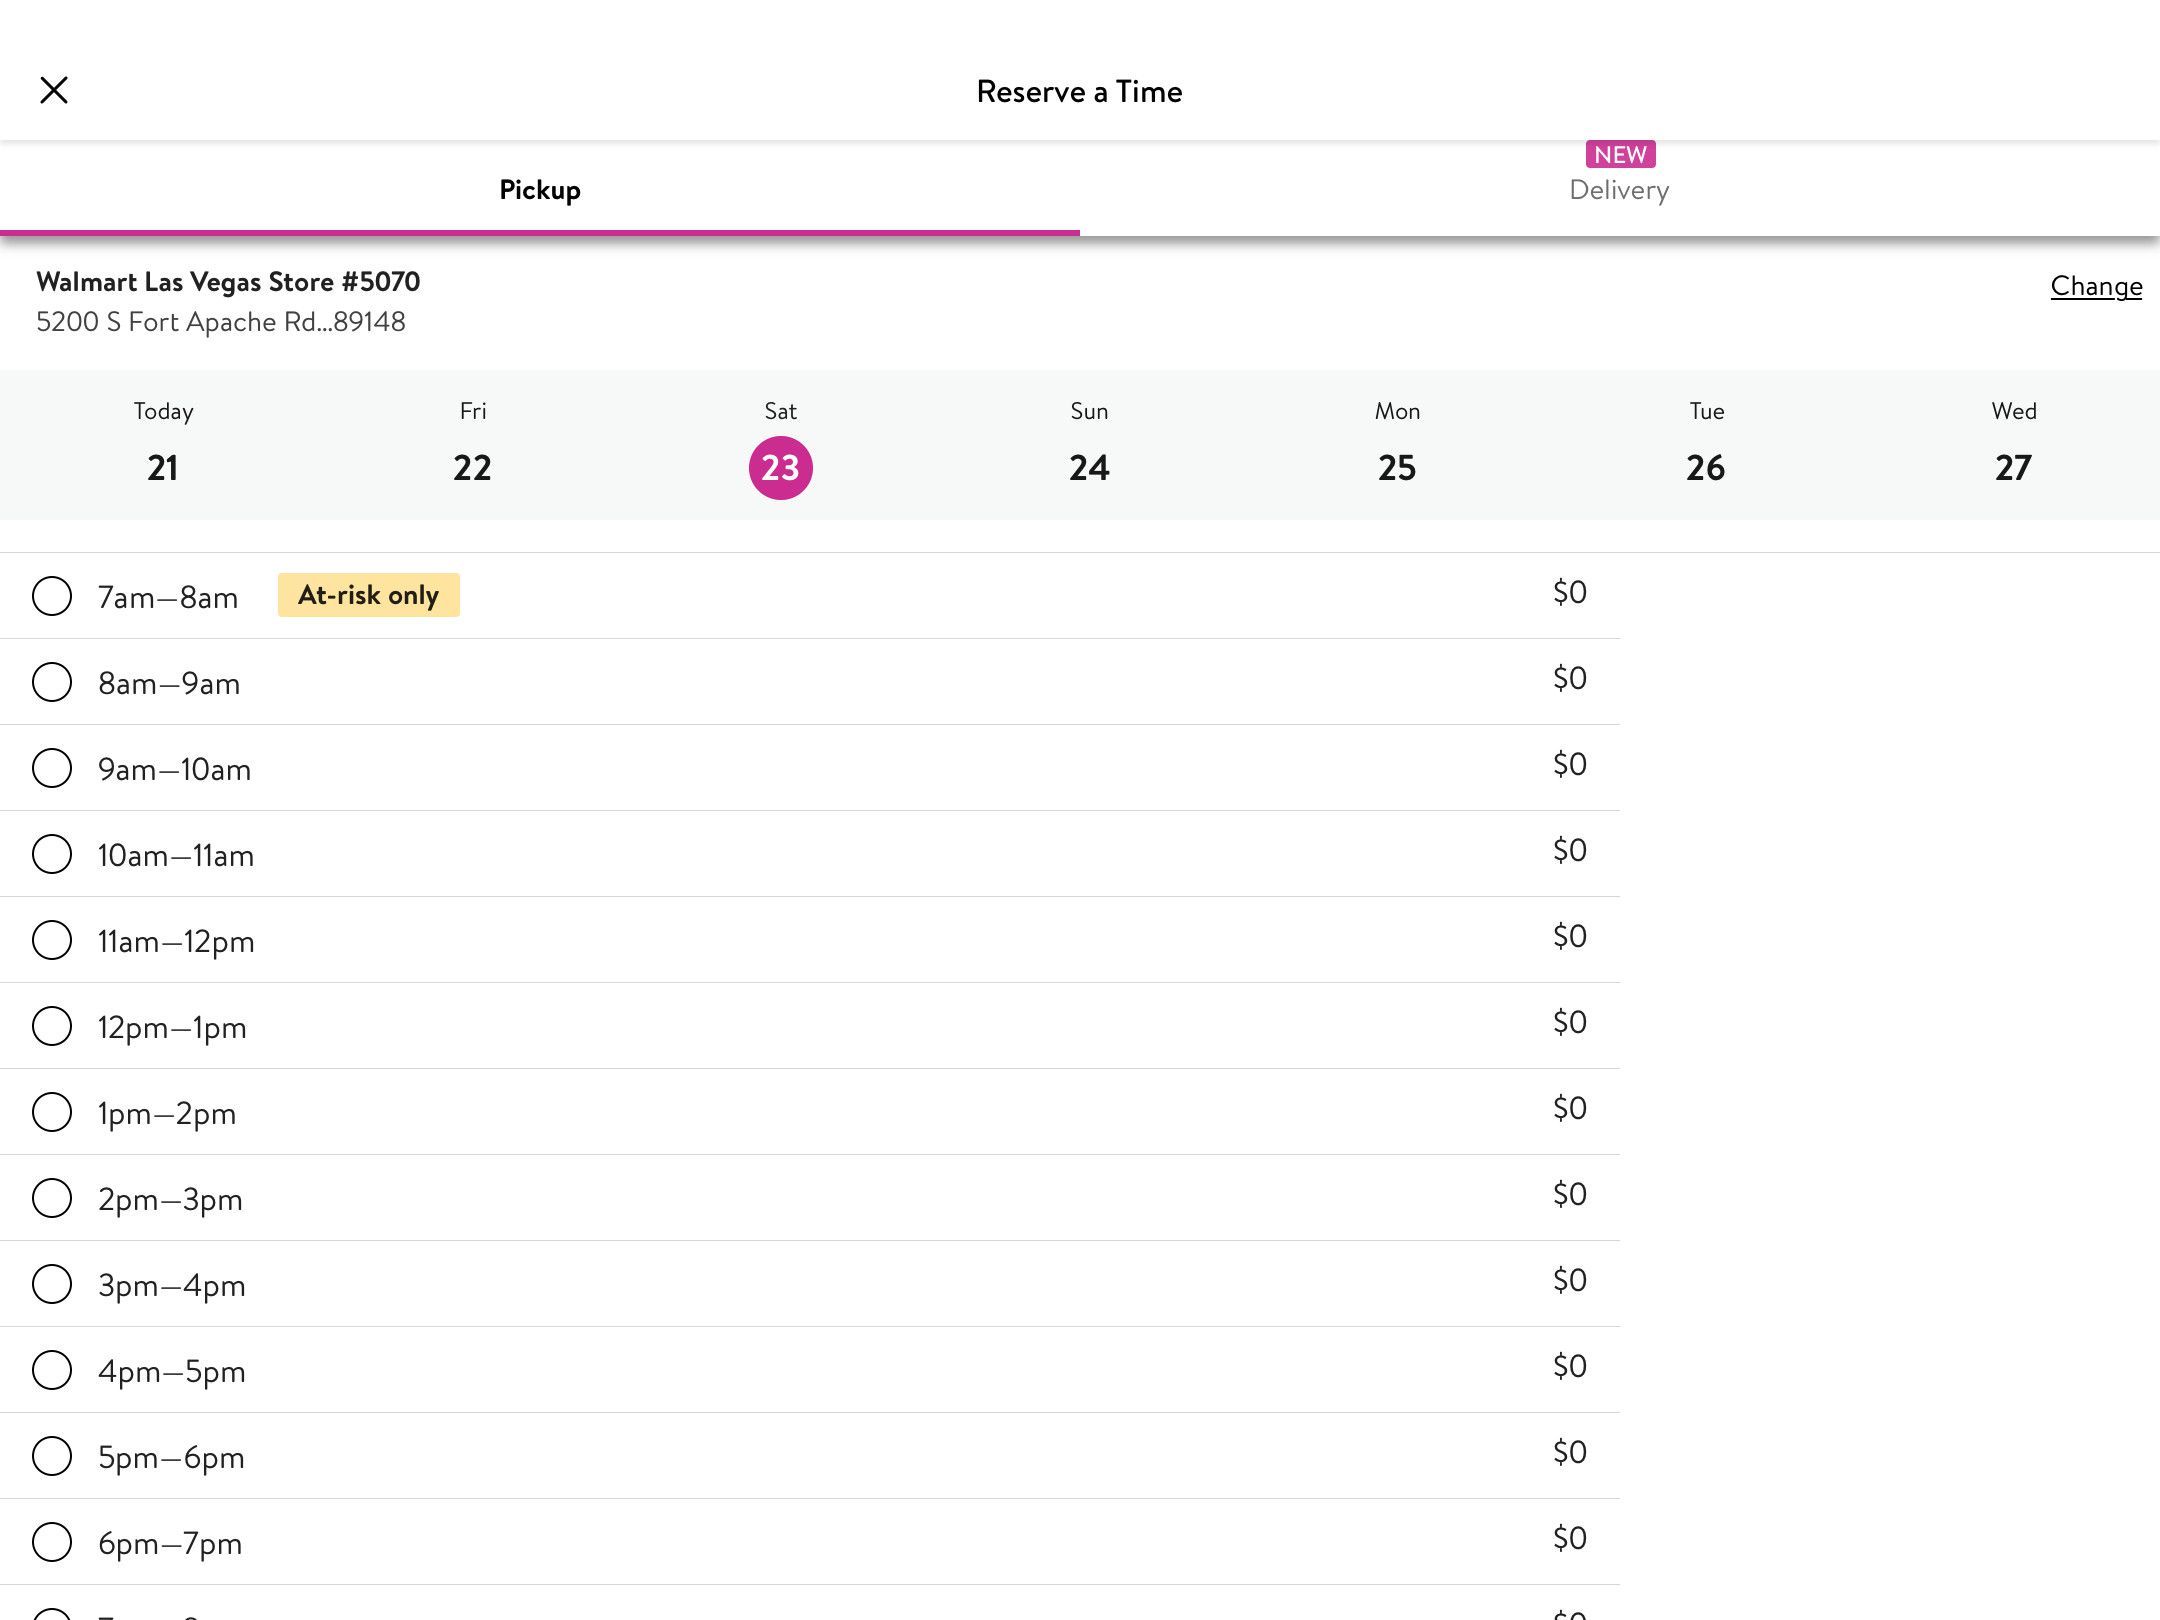Choose the 3pm–4pm time slot radio
This screenshot has width=2160, height=1620.
[x=52, y=1284]
